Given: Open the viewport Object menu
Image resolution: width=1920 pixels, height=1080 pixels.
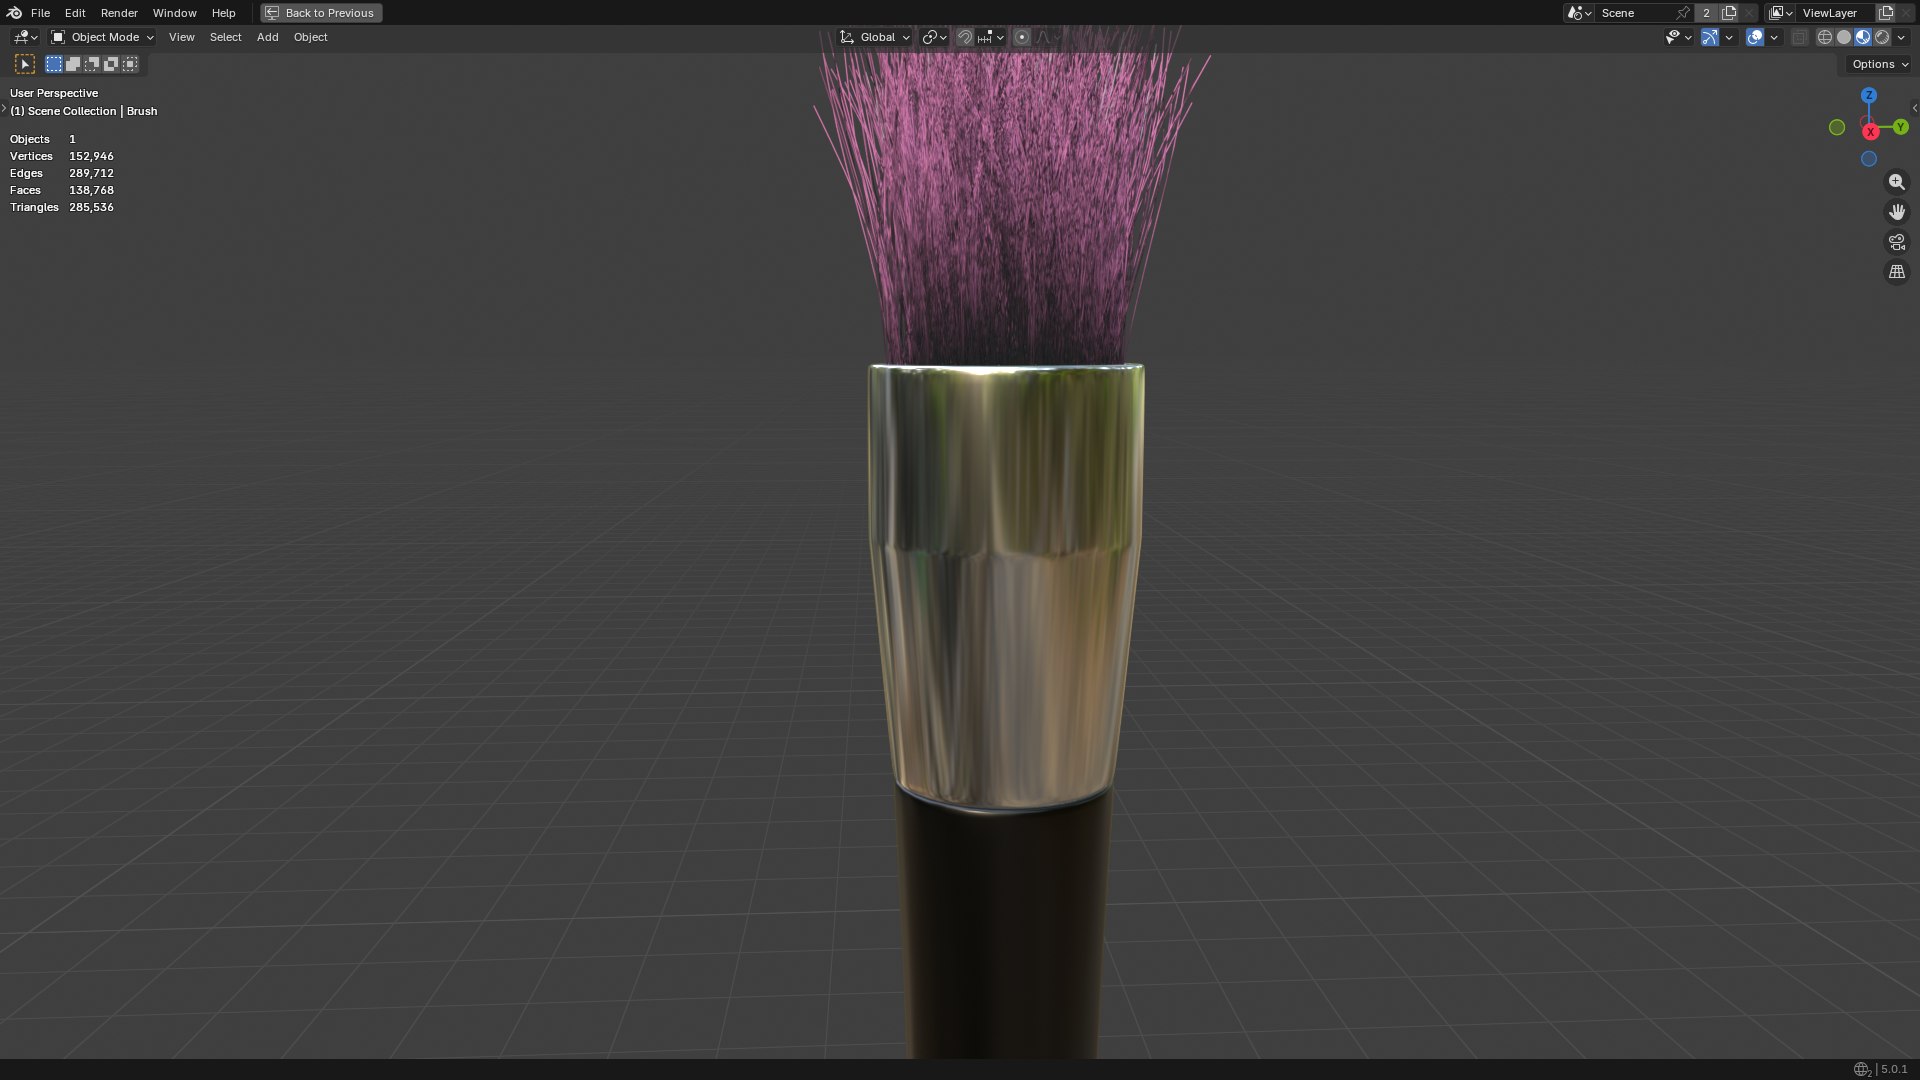Looking at the screenshot, I should 310,37.
